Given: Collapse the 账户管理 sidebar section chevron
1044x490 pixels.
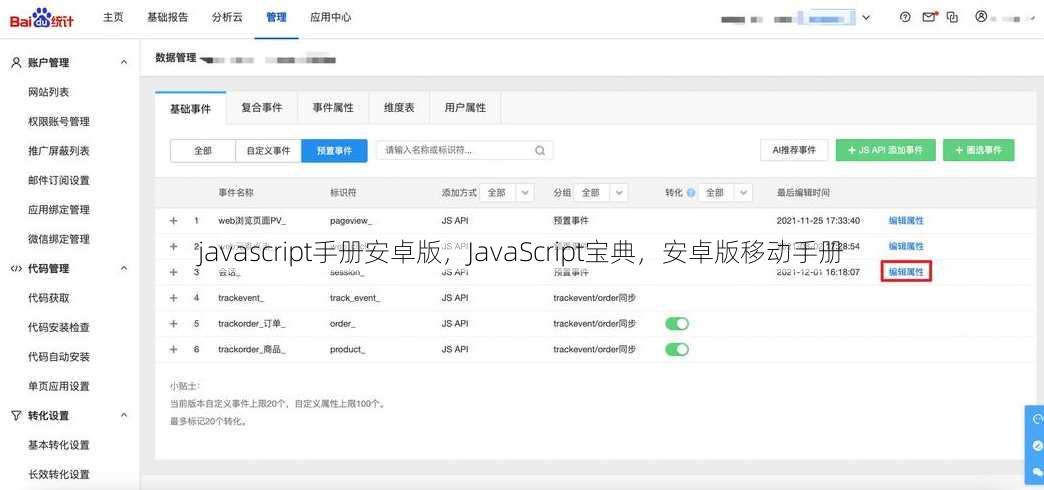Looking at the screenshot, I should [x=124, y=63].
